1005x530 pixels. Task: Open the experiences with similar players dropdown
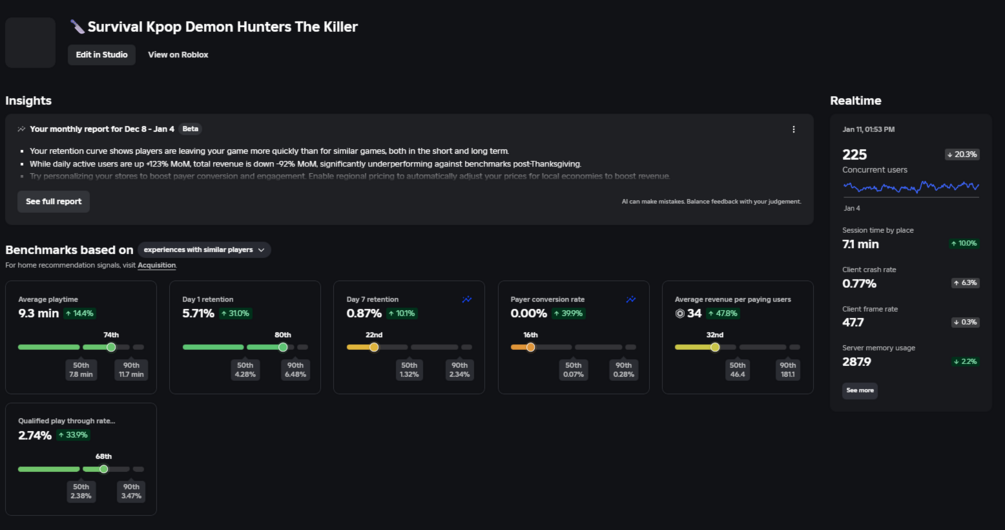click(204, 250)
